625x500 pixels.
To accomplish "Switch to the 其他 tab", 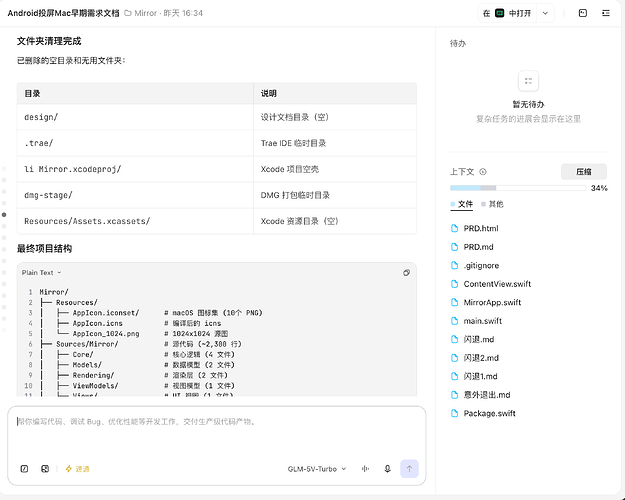I will click(x=492, y=204).
